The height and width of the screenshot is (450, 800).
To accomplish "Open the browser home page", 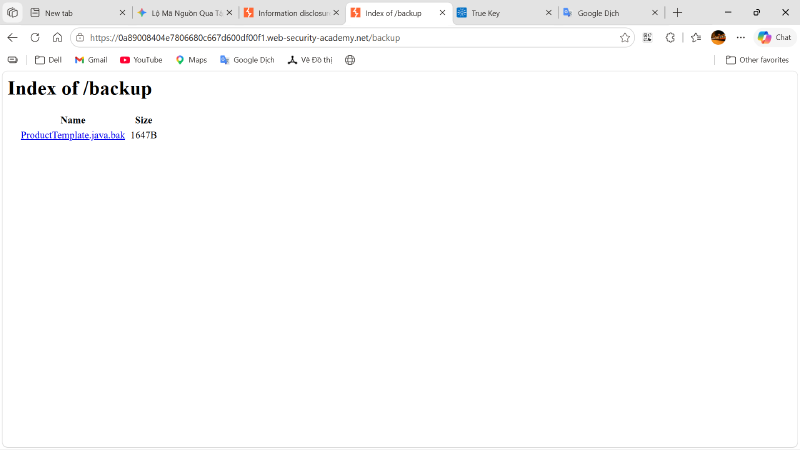I will pos(57,37).
